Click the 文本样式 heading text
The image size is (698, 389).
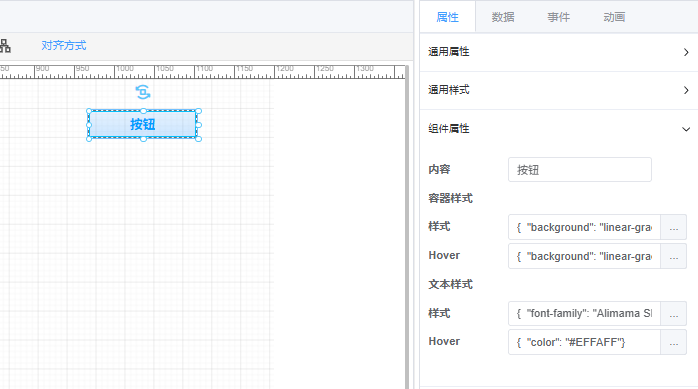pos(450,284)
